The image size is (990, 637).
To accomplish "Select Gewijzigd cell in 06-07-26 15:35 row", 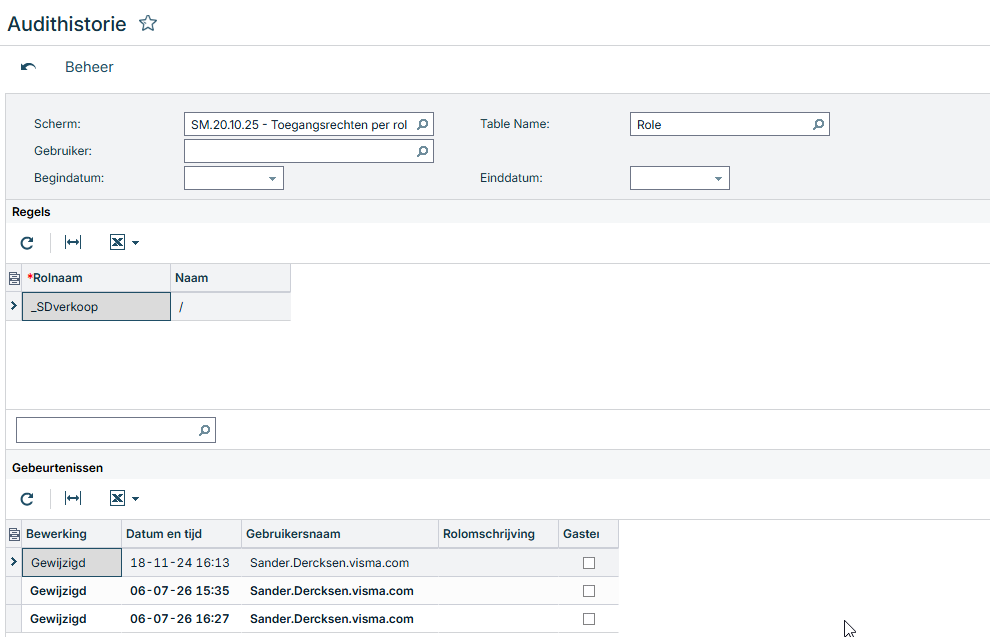I will (x=71, y=591).
